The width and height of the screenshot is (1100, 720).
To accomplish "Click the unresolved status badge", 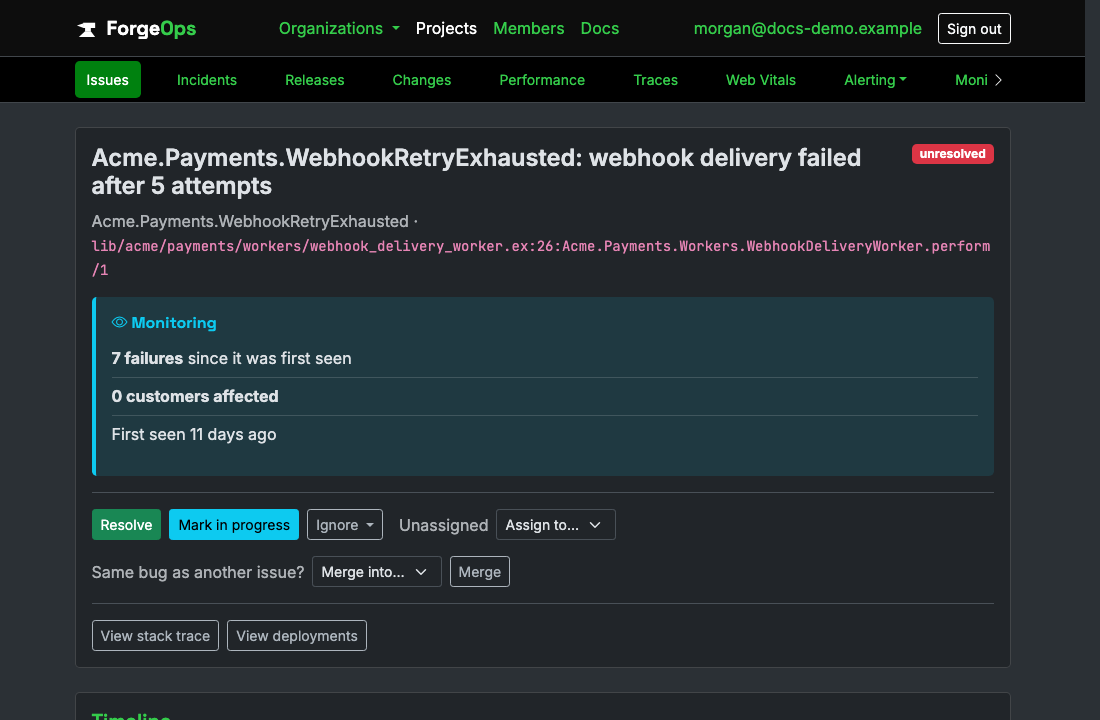I will coord(952,154).
